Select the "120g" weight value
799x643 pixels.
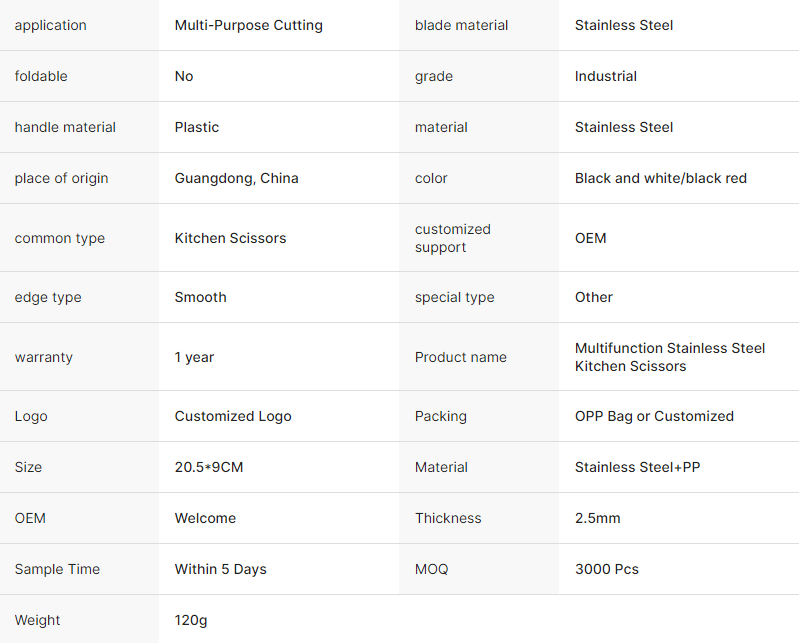[191, 620]
